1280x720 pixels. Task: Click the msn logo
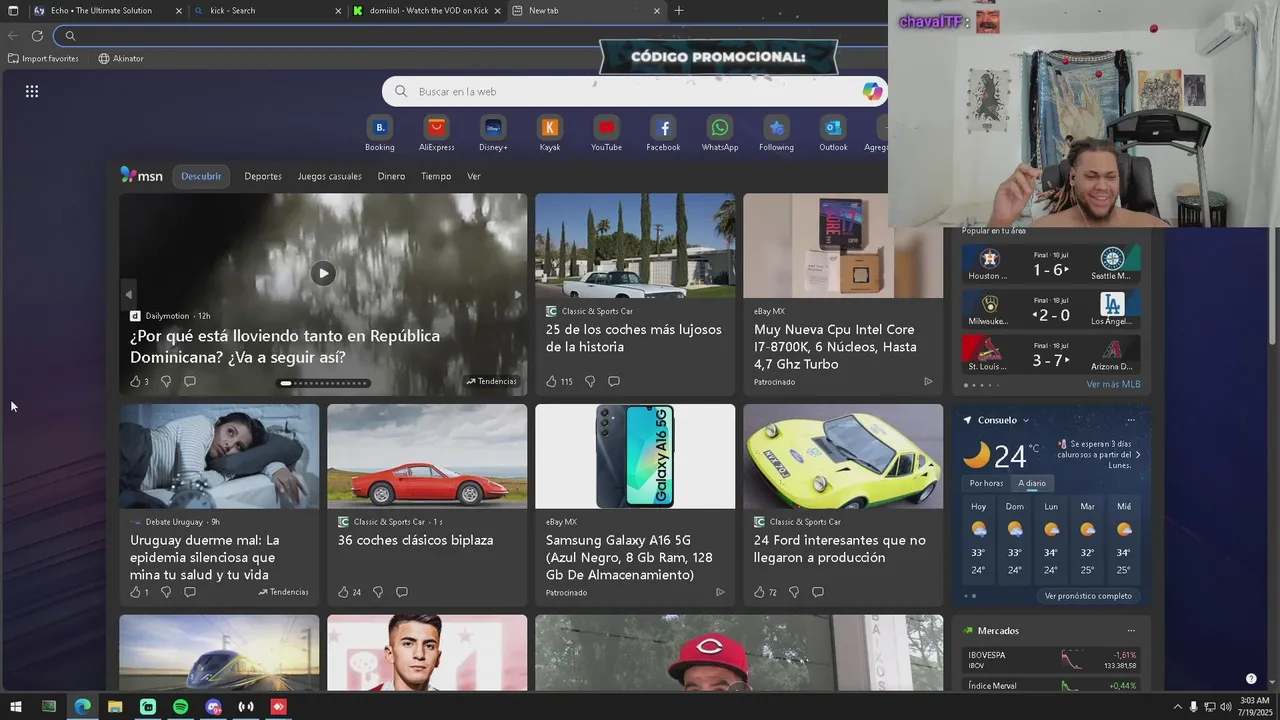142,176
